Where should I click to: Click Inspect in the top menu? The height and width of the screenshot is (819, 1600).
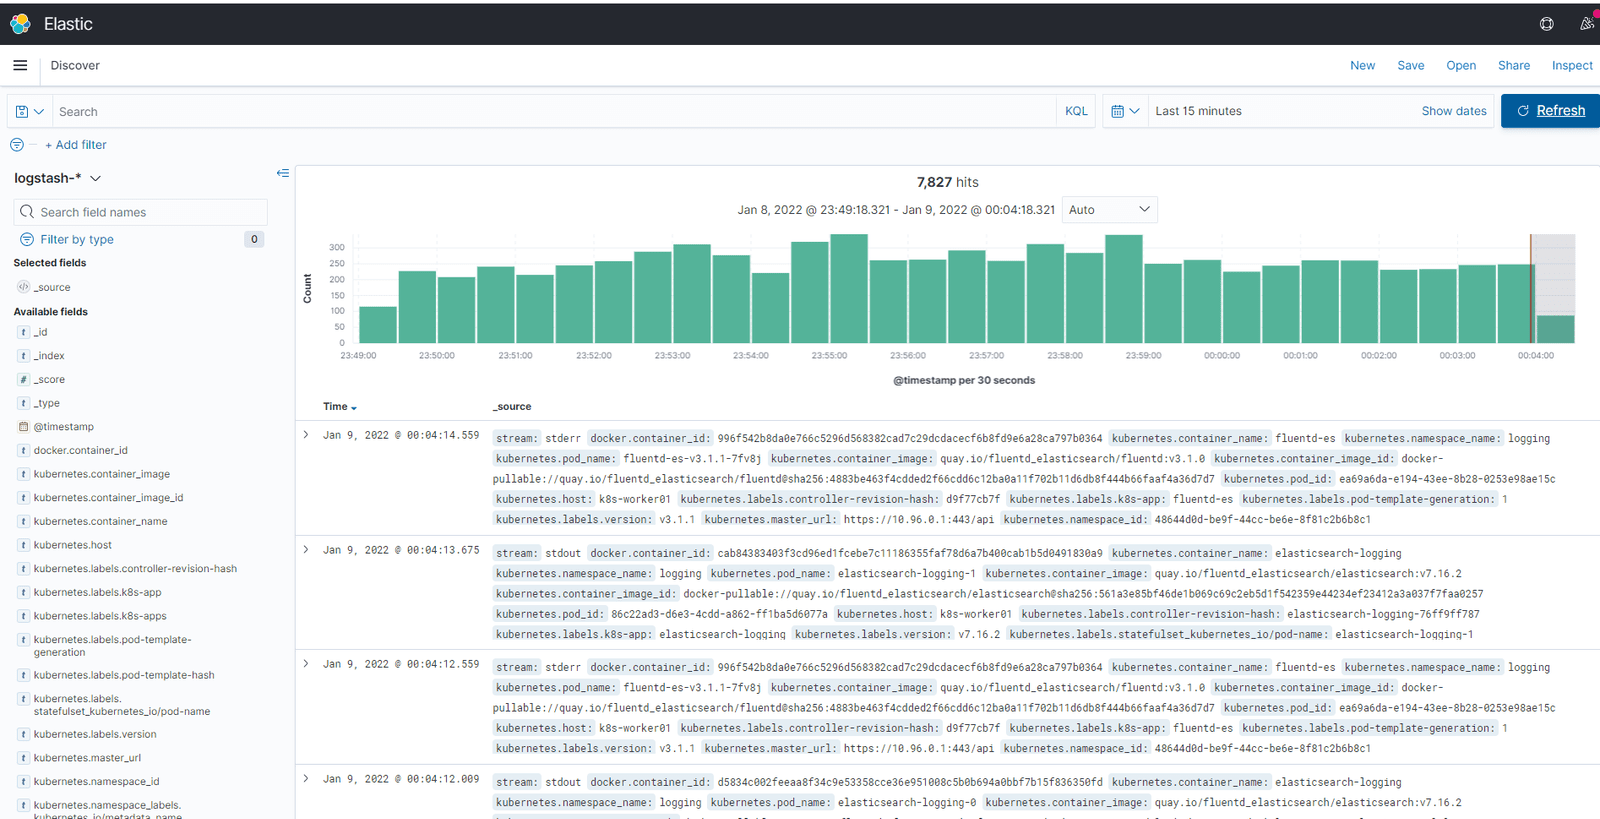tap(1572, 66)
